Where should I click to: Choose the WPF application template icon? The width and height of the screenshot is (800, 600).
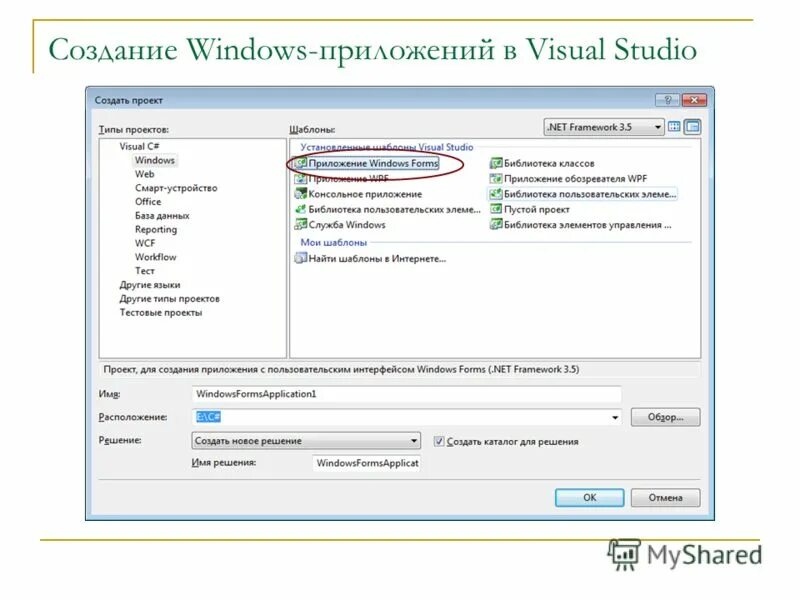(301, 179)
